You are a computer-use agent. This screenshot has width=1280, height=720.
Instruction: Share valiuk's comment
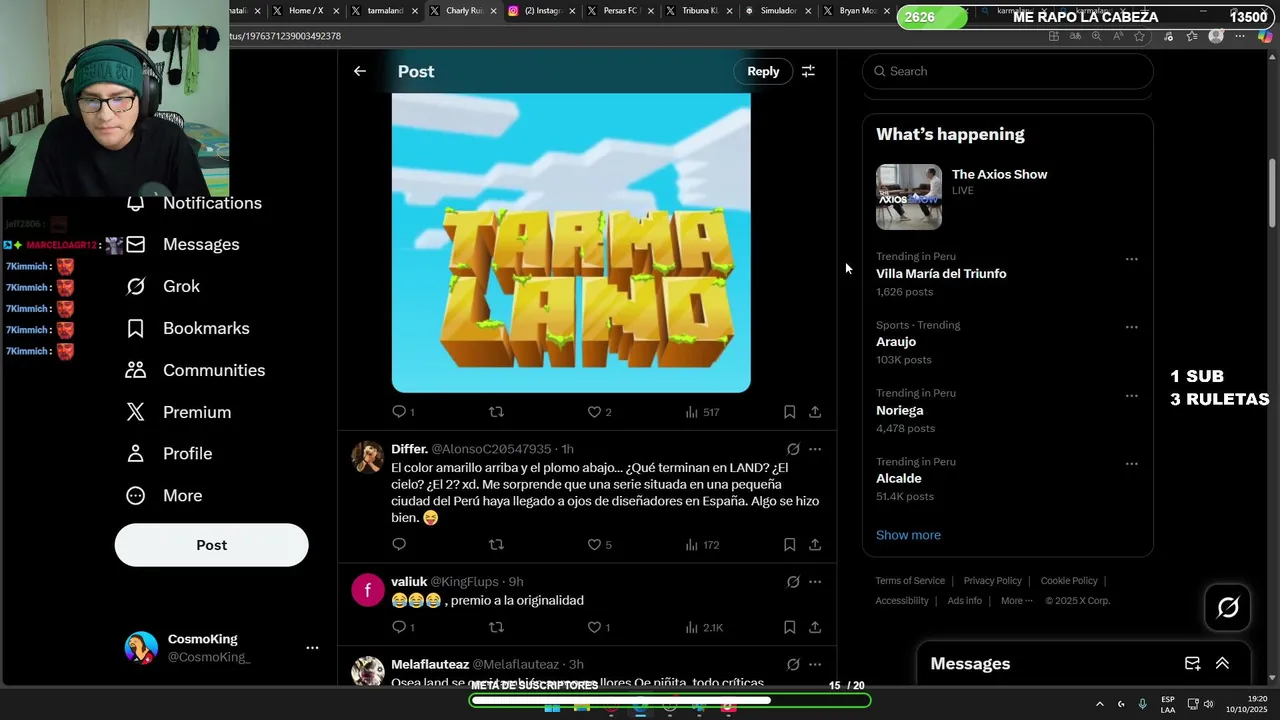815,628
